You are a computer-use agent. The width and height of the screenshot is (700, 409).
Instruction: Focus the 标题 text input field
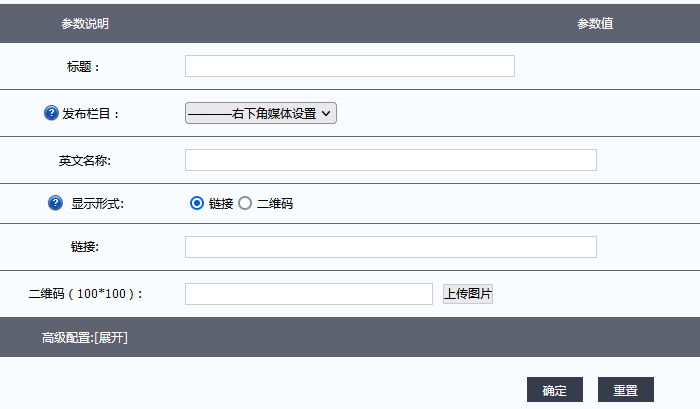(x=349, y=66)
